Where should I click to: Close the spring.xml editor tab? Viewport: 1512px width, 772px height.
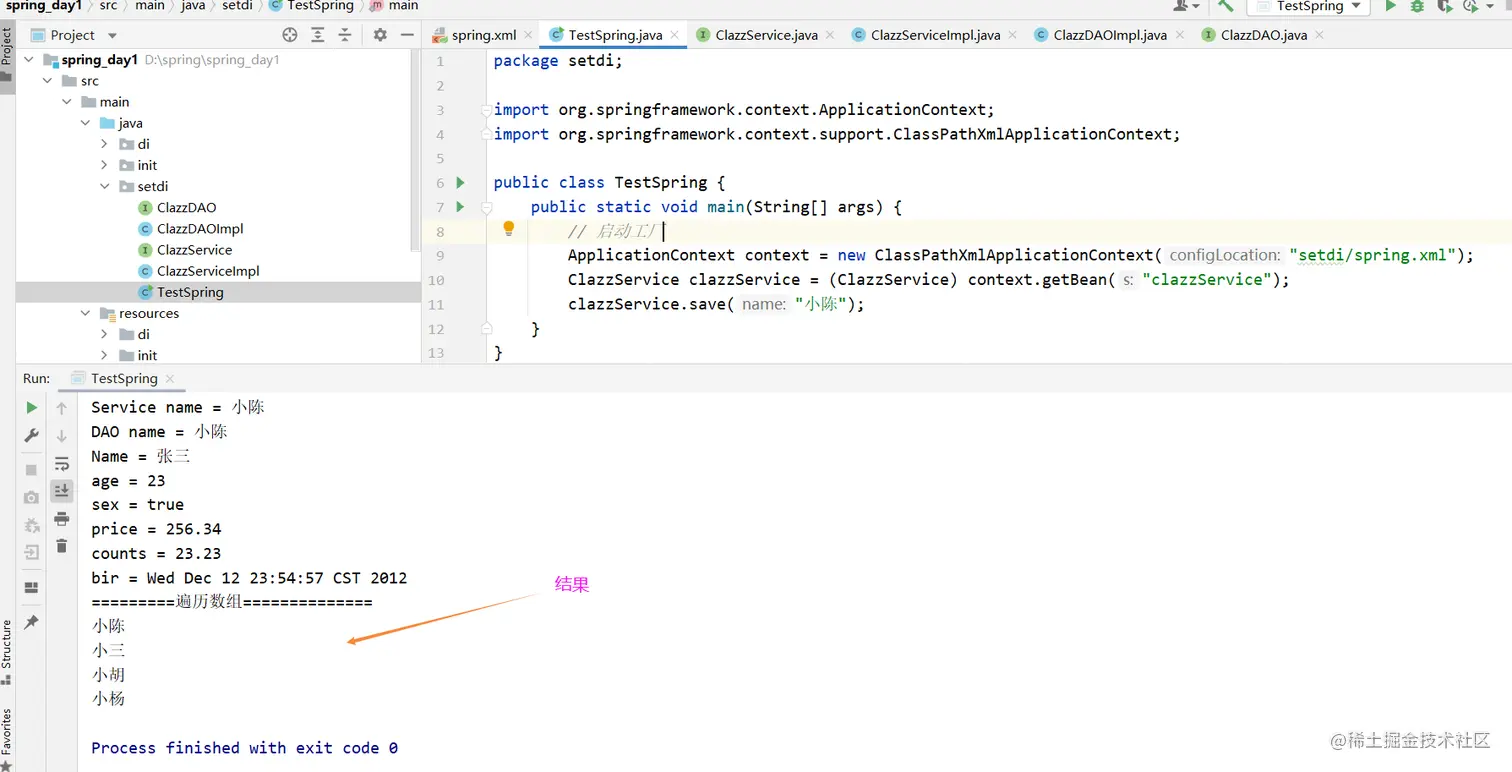pos(530,35)
